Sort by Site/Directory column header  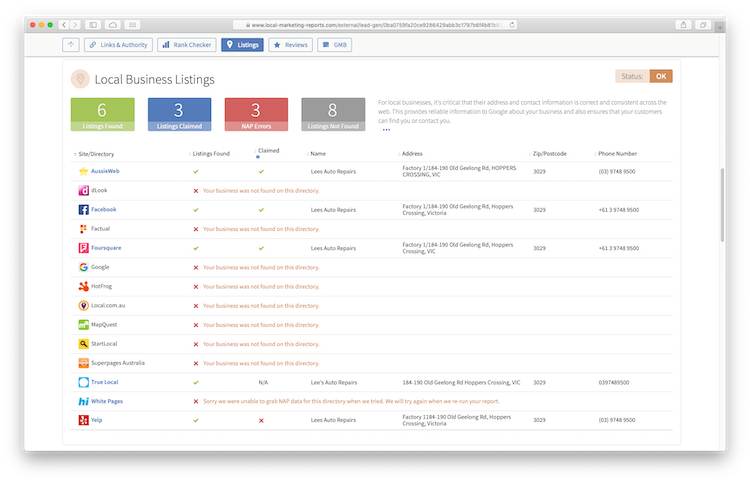pyautogui.click(x=96, y=154)
